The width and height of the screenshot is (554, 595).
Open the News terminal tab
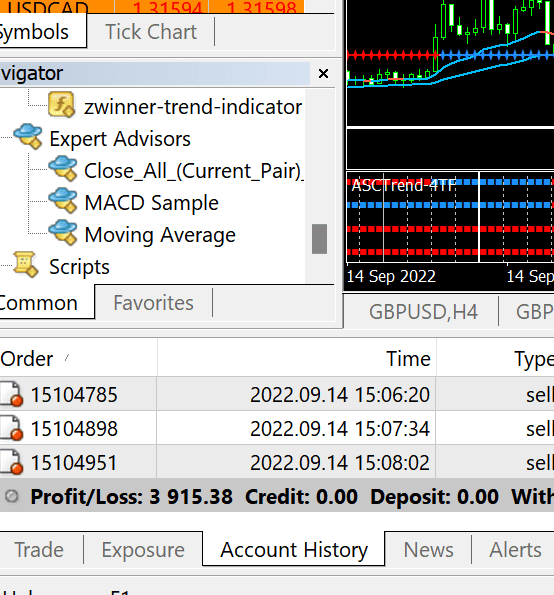[x=428, y=550]
